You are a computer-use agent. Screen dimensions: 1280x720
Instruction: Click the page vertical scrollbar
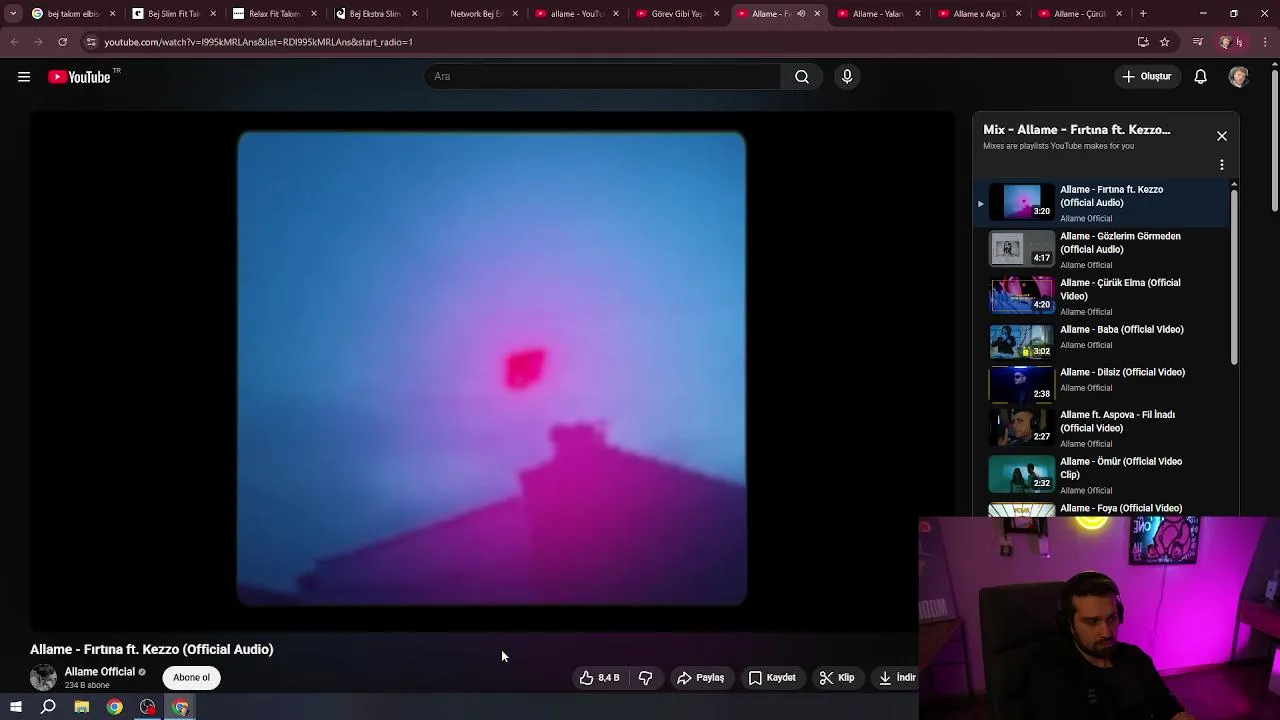1275,140
